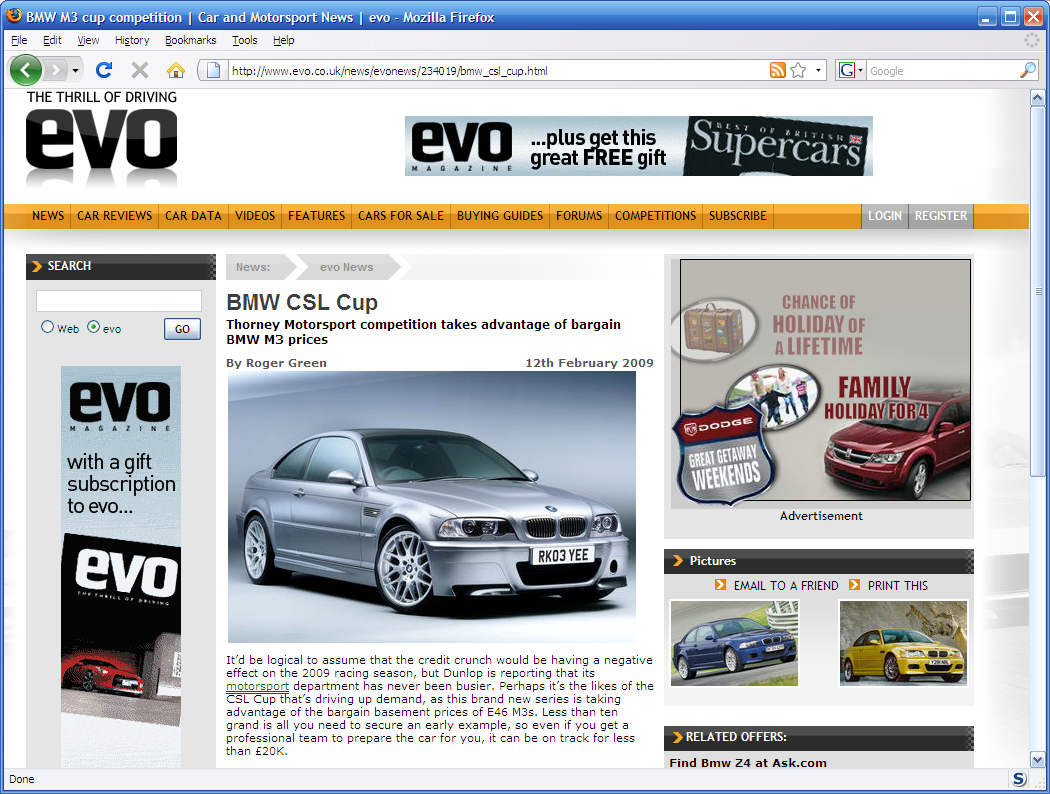Screen dimensions: 1050x794
Task: Stop loading with the X icon
Action: pos(139,70)
